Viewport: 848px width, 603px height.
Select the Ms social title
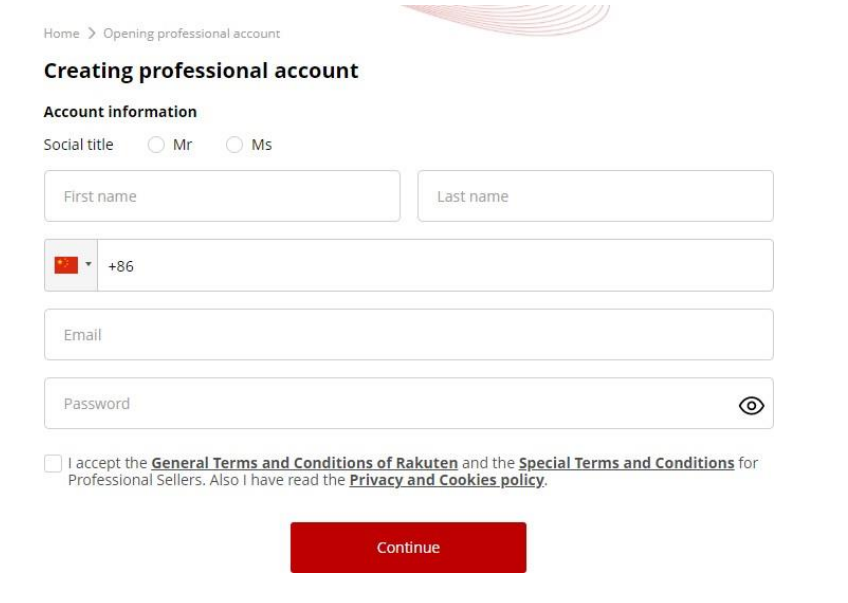[x=234, y=145]
